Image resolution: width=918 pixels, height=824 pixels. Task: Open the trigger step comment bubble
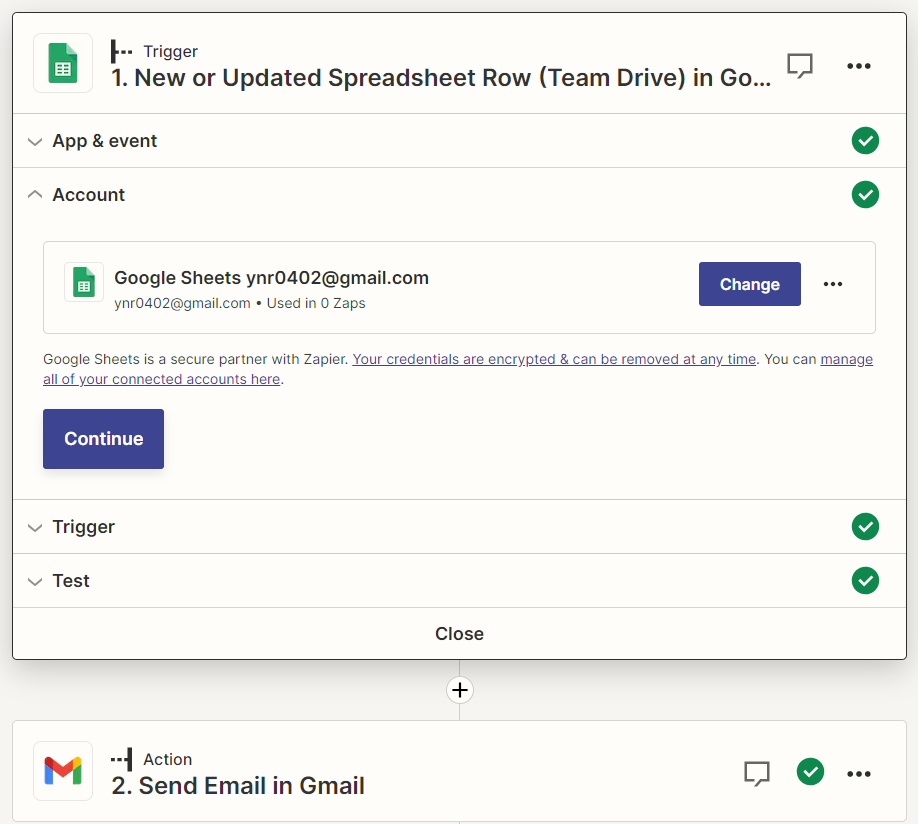tap(799, 66)
